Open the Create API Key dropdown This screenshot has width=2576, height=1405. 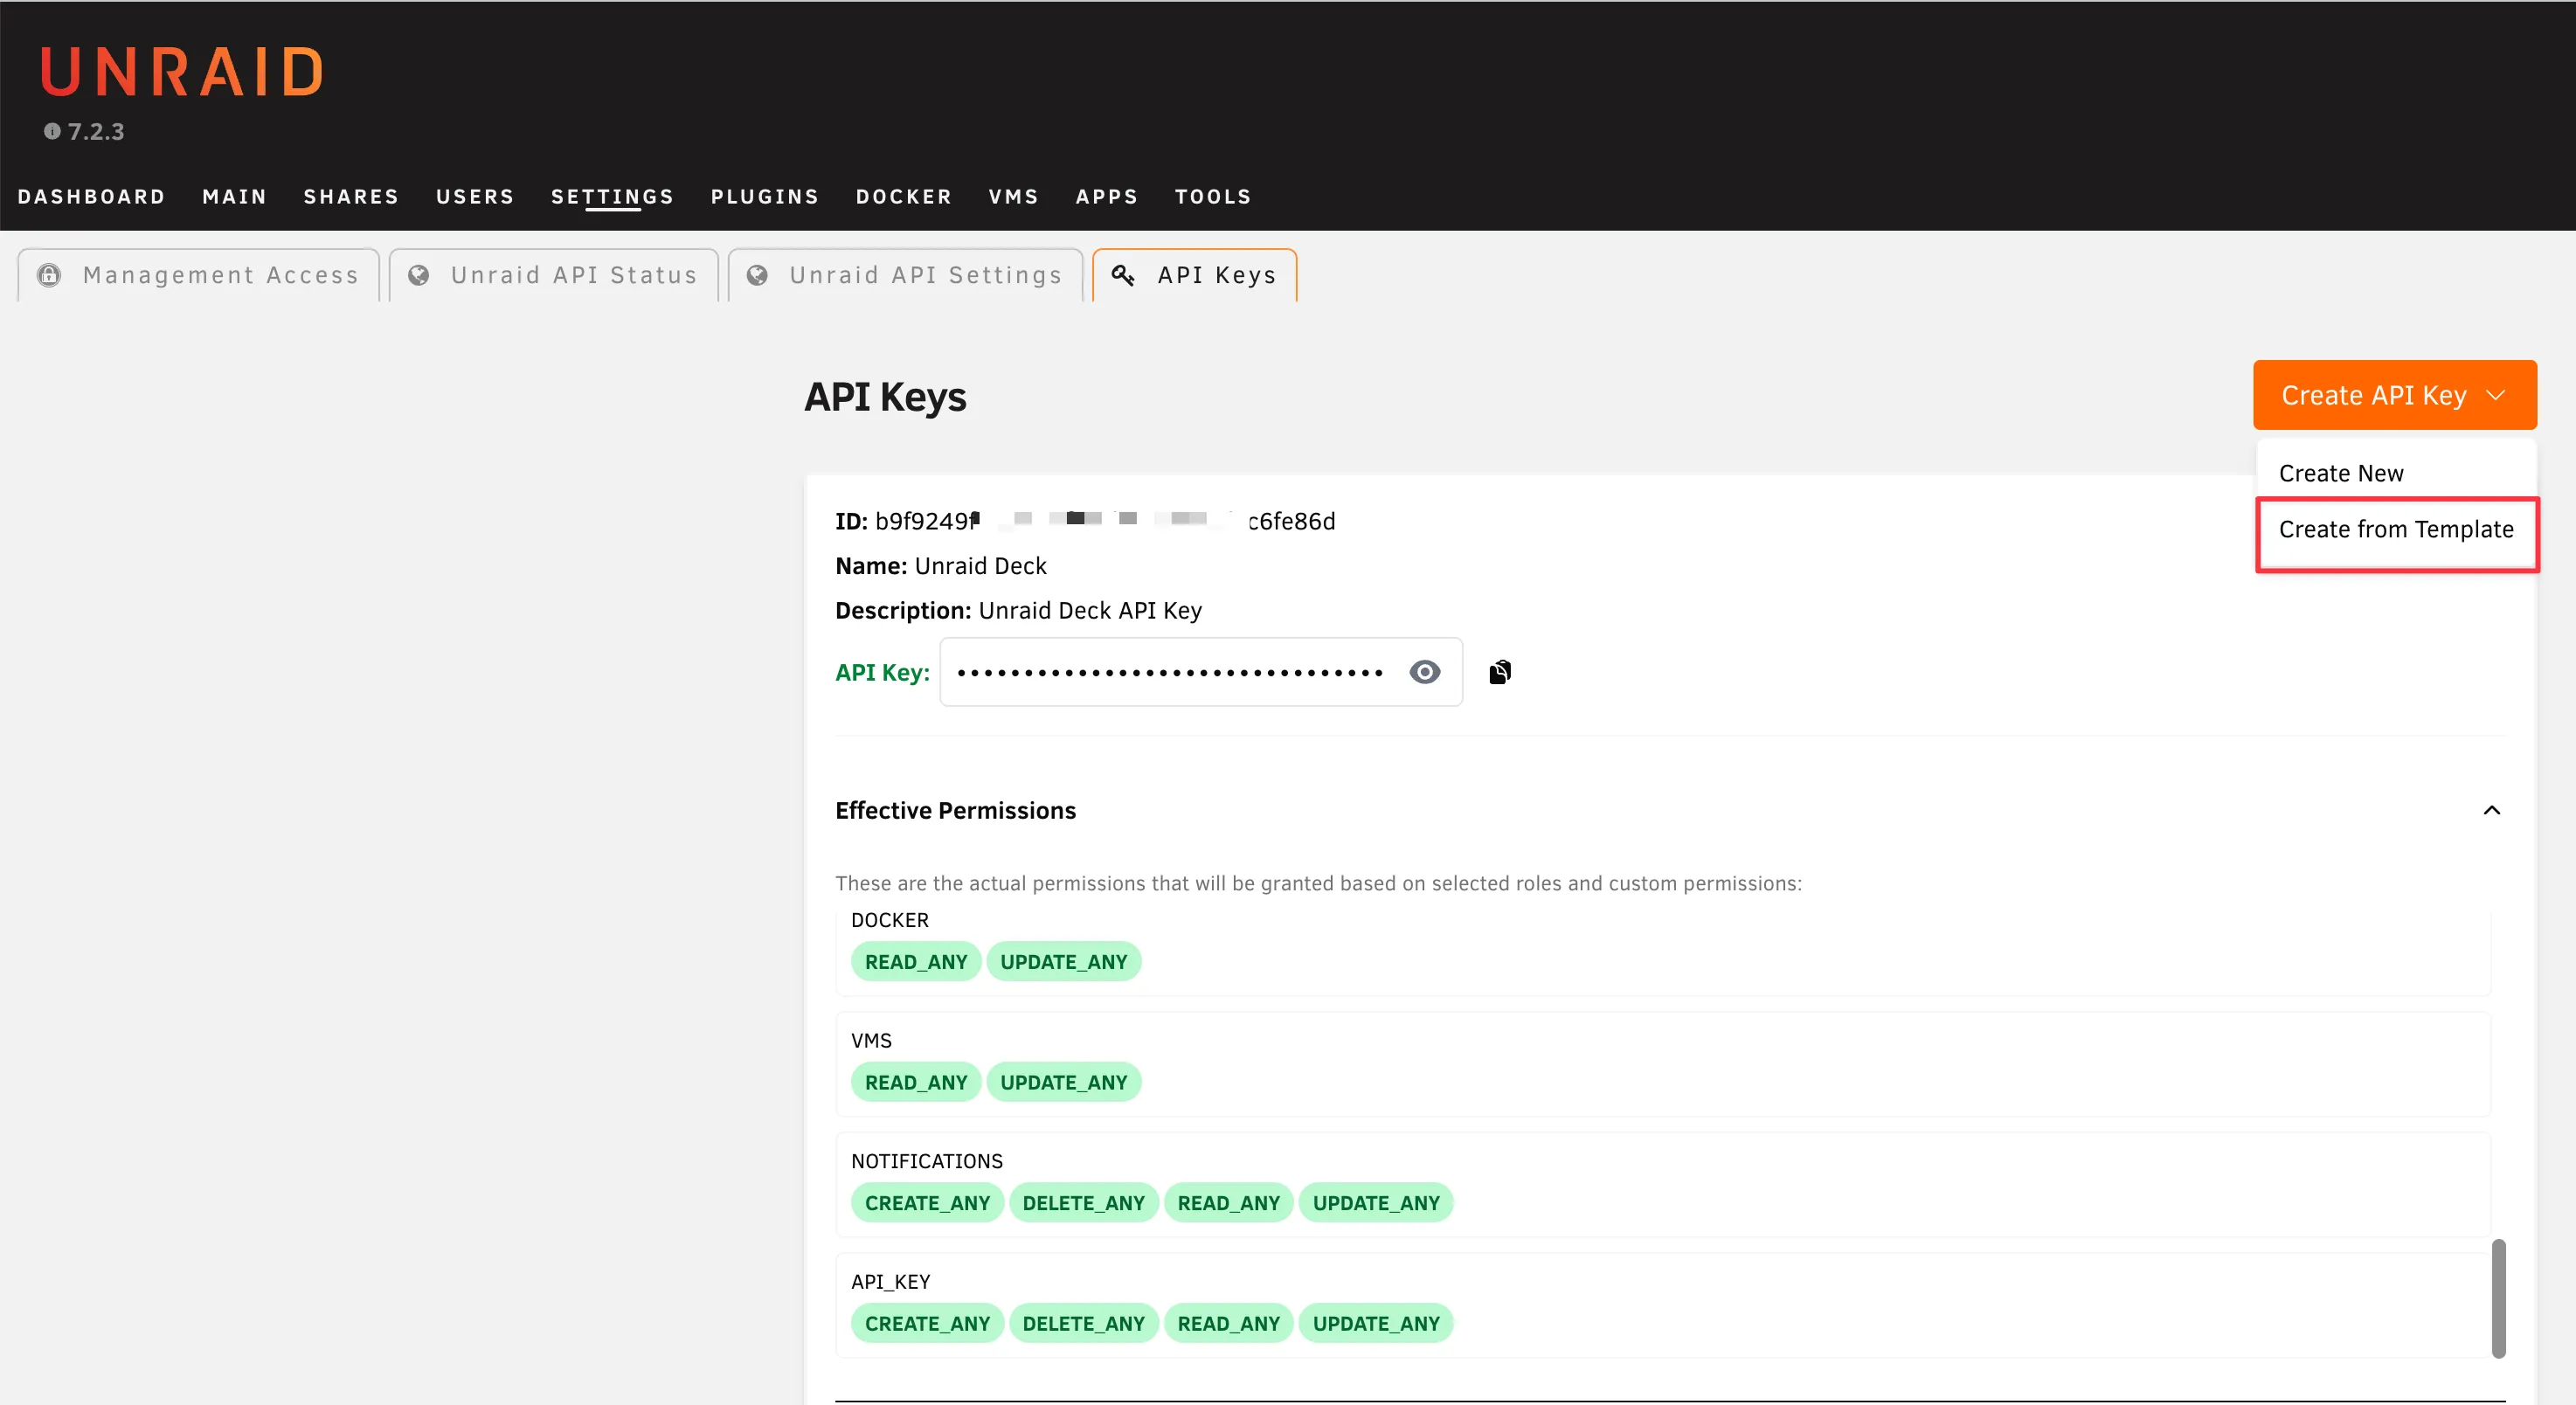(x=2394, y=395)
